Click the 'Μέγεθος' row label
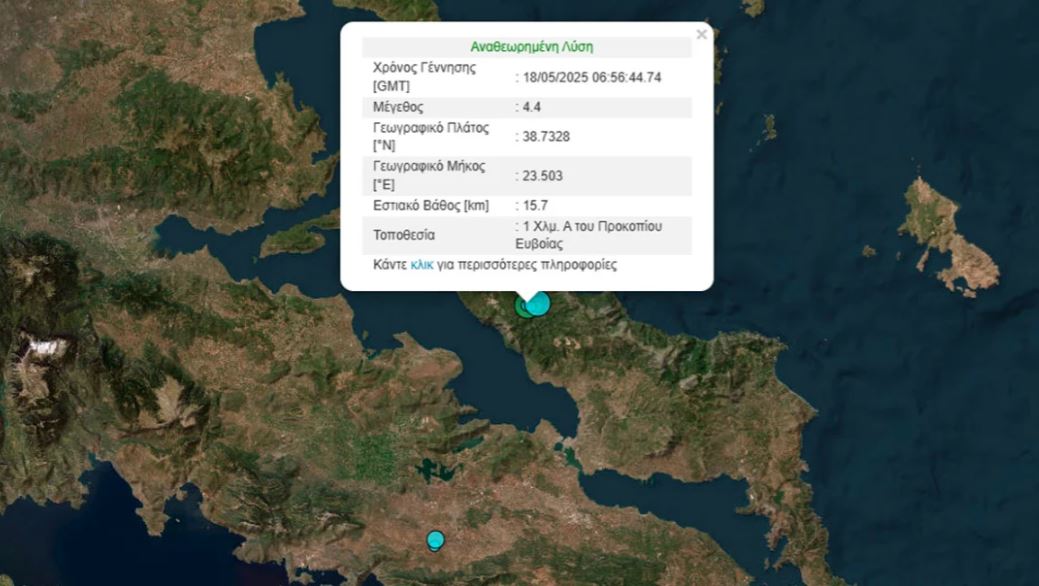The image size is (1039, 586). click(398, 107)
